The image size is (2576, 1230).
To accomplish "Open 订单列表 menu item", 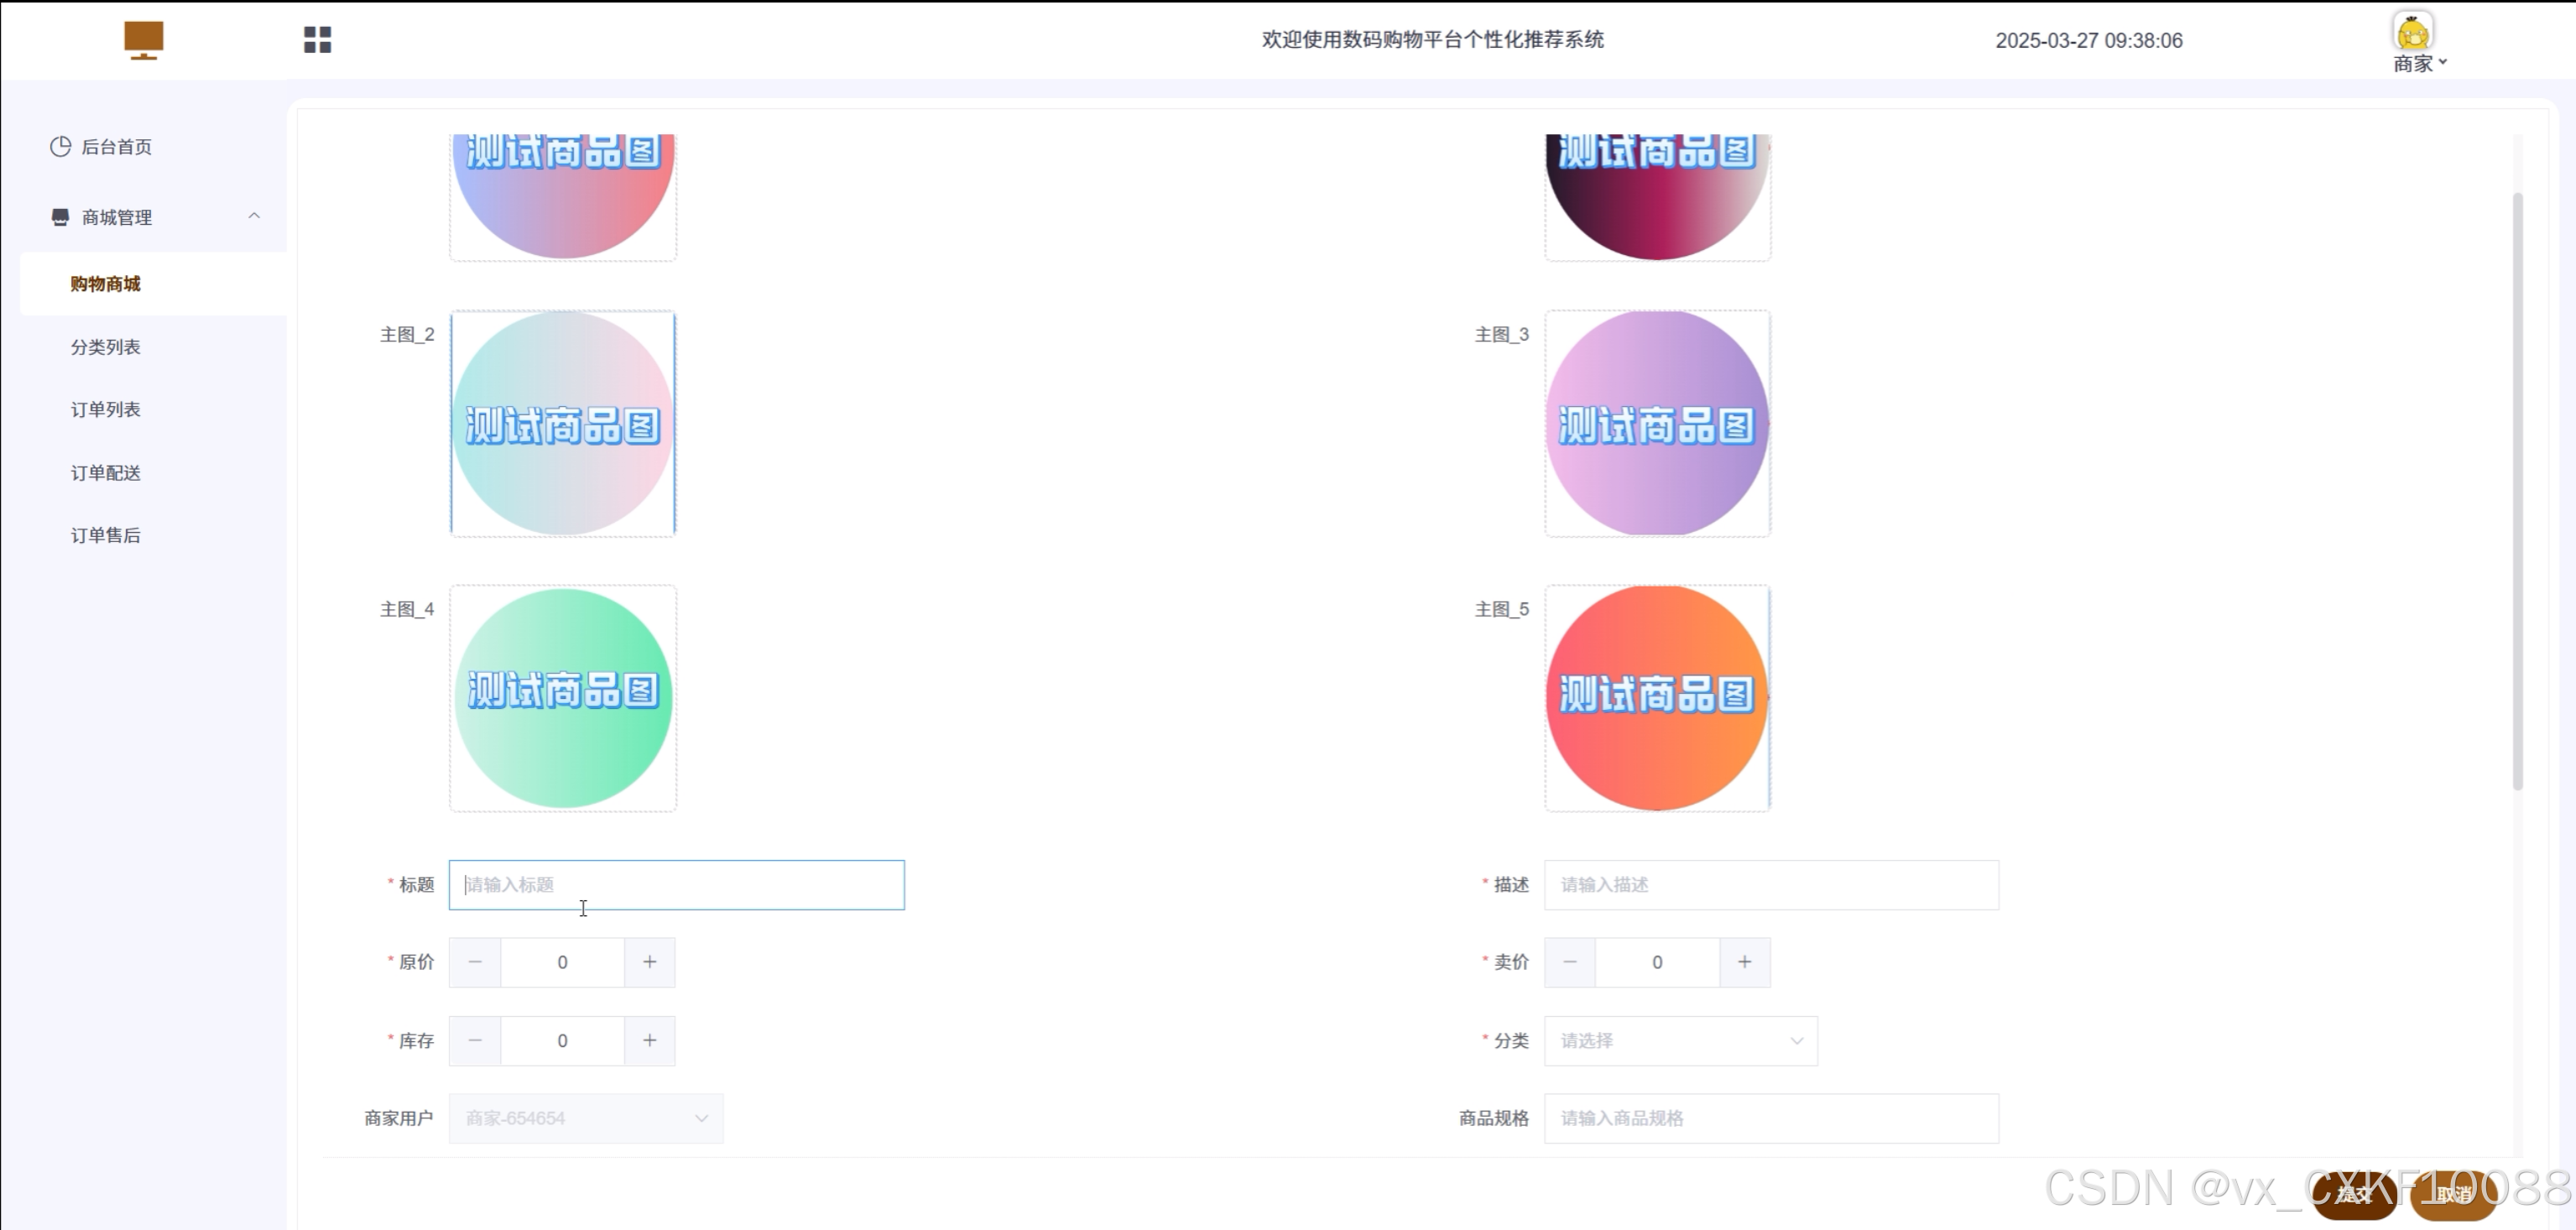I will click(x=106, y=410).
